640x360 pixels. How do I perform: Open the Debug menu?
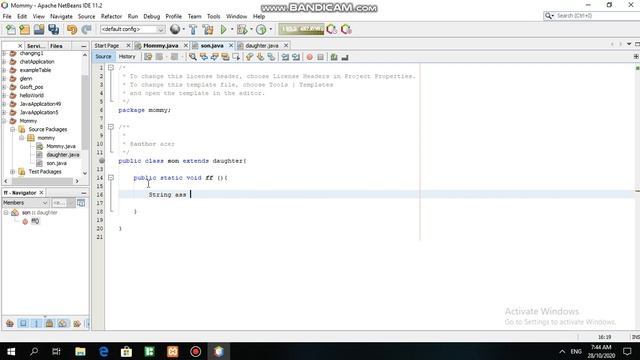click(151, 16)
